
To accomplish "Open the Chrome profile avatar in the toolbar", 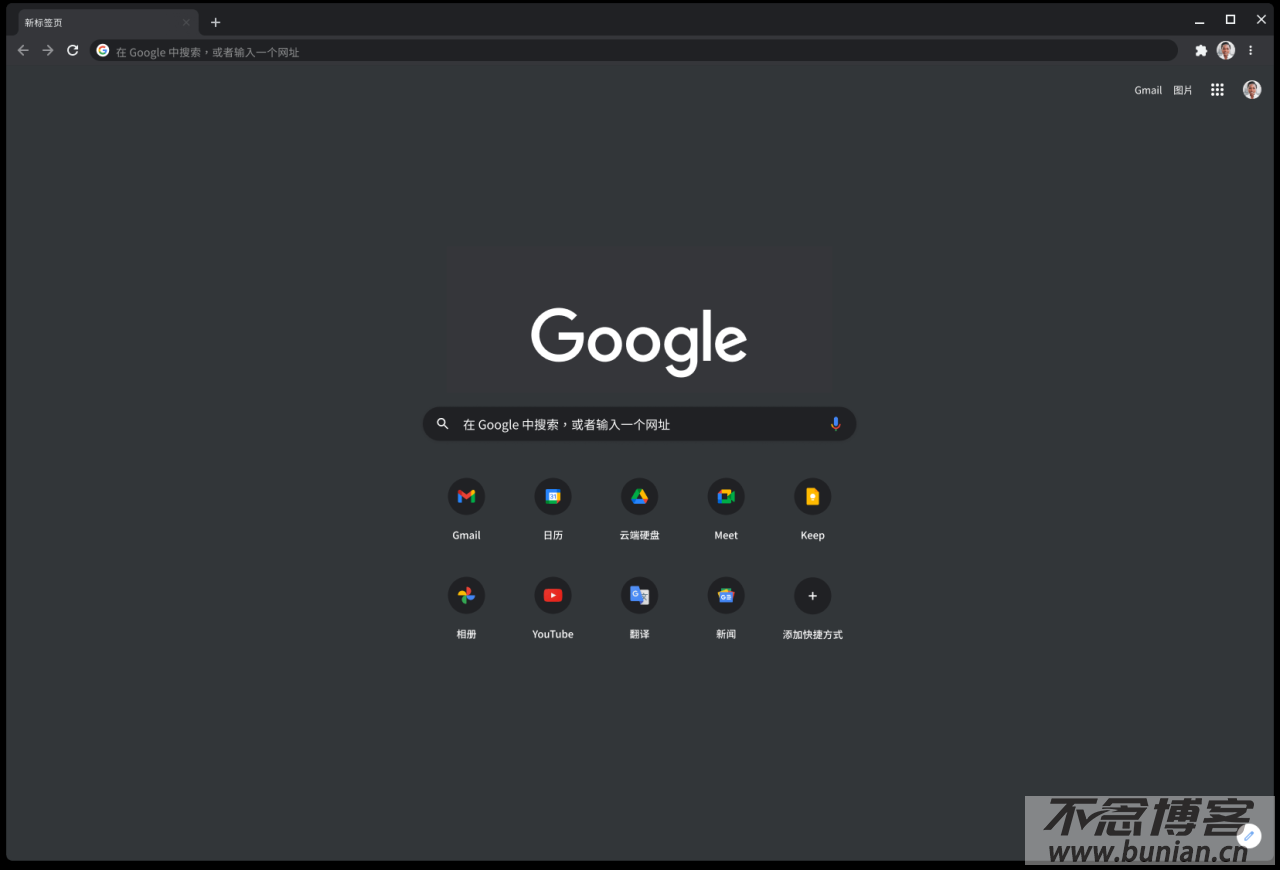I will (x=1226, y=50).
